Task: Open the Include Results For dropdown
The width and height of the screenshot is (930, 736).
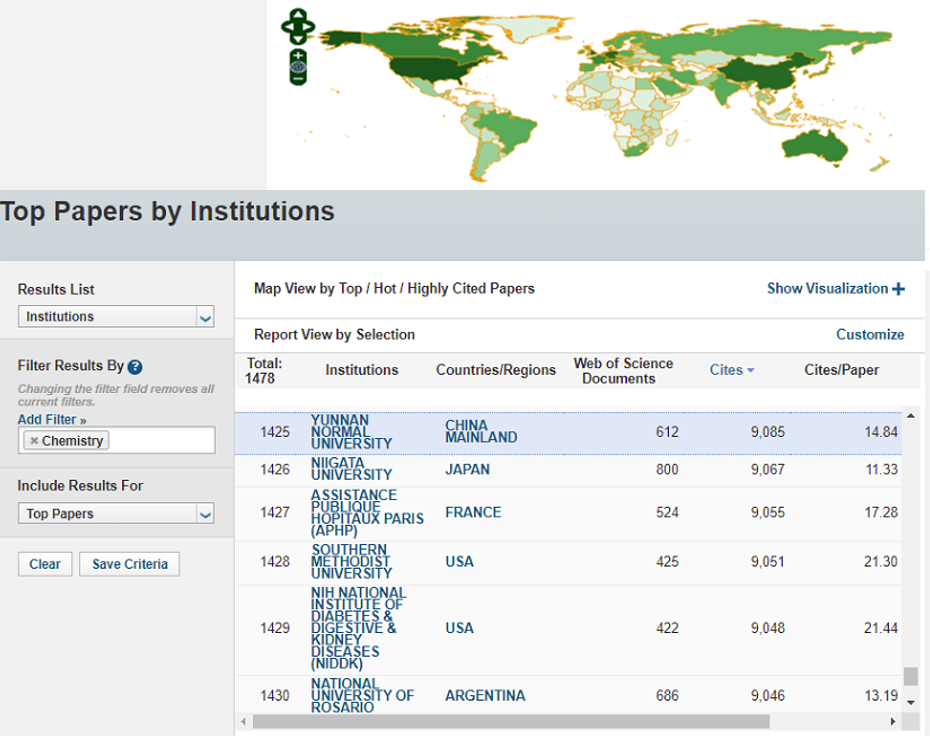Action: [116, 514]
